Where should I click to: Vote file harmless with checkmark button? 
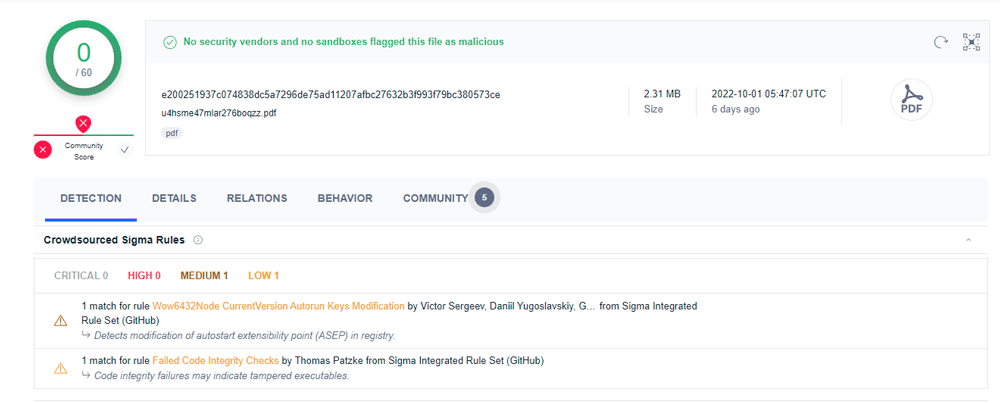click(124, 150)
